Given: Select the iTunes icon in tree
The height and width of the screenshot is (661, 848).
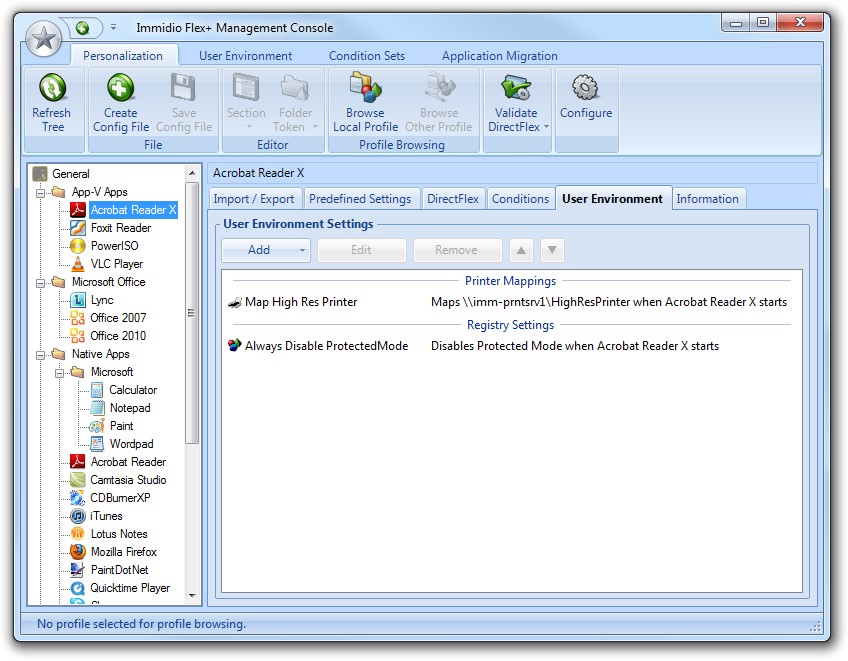Looking at the screenshot, I should [x=78, y=516].
